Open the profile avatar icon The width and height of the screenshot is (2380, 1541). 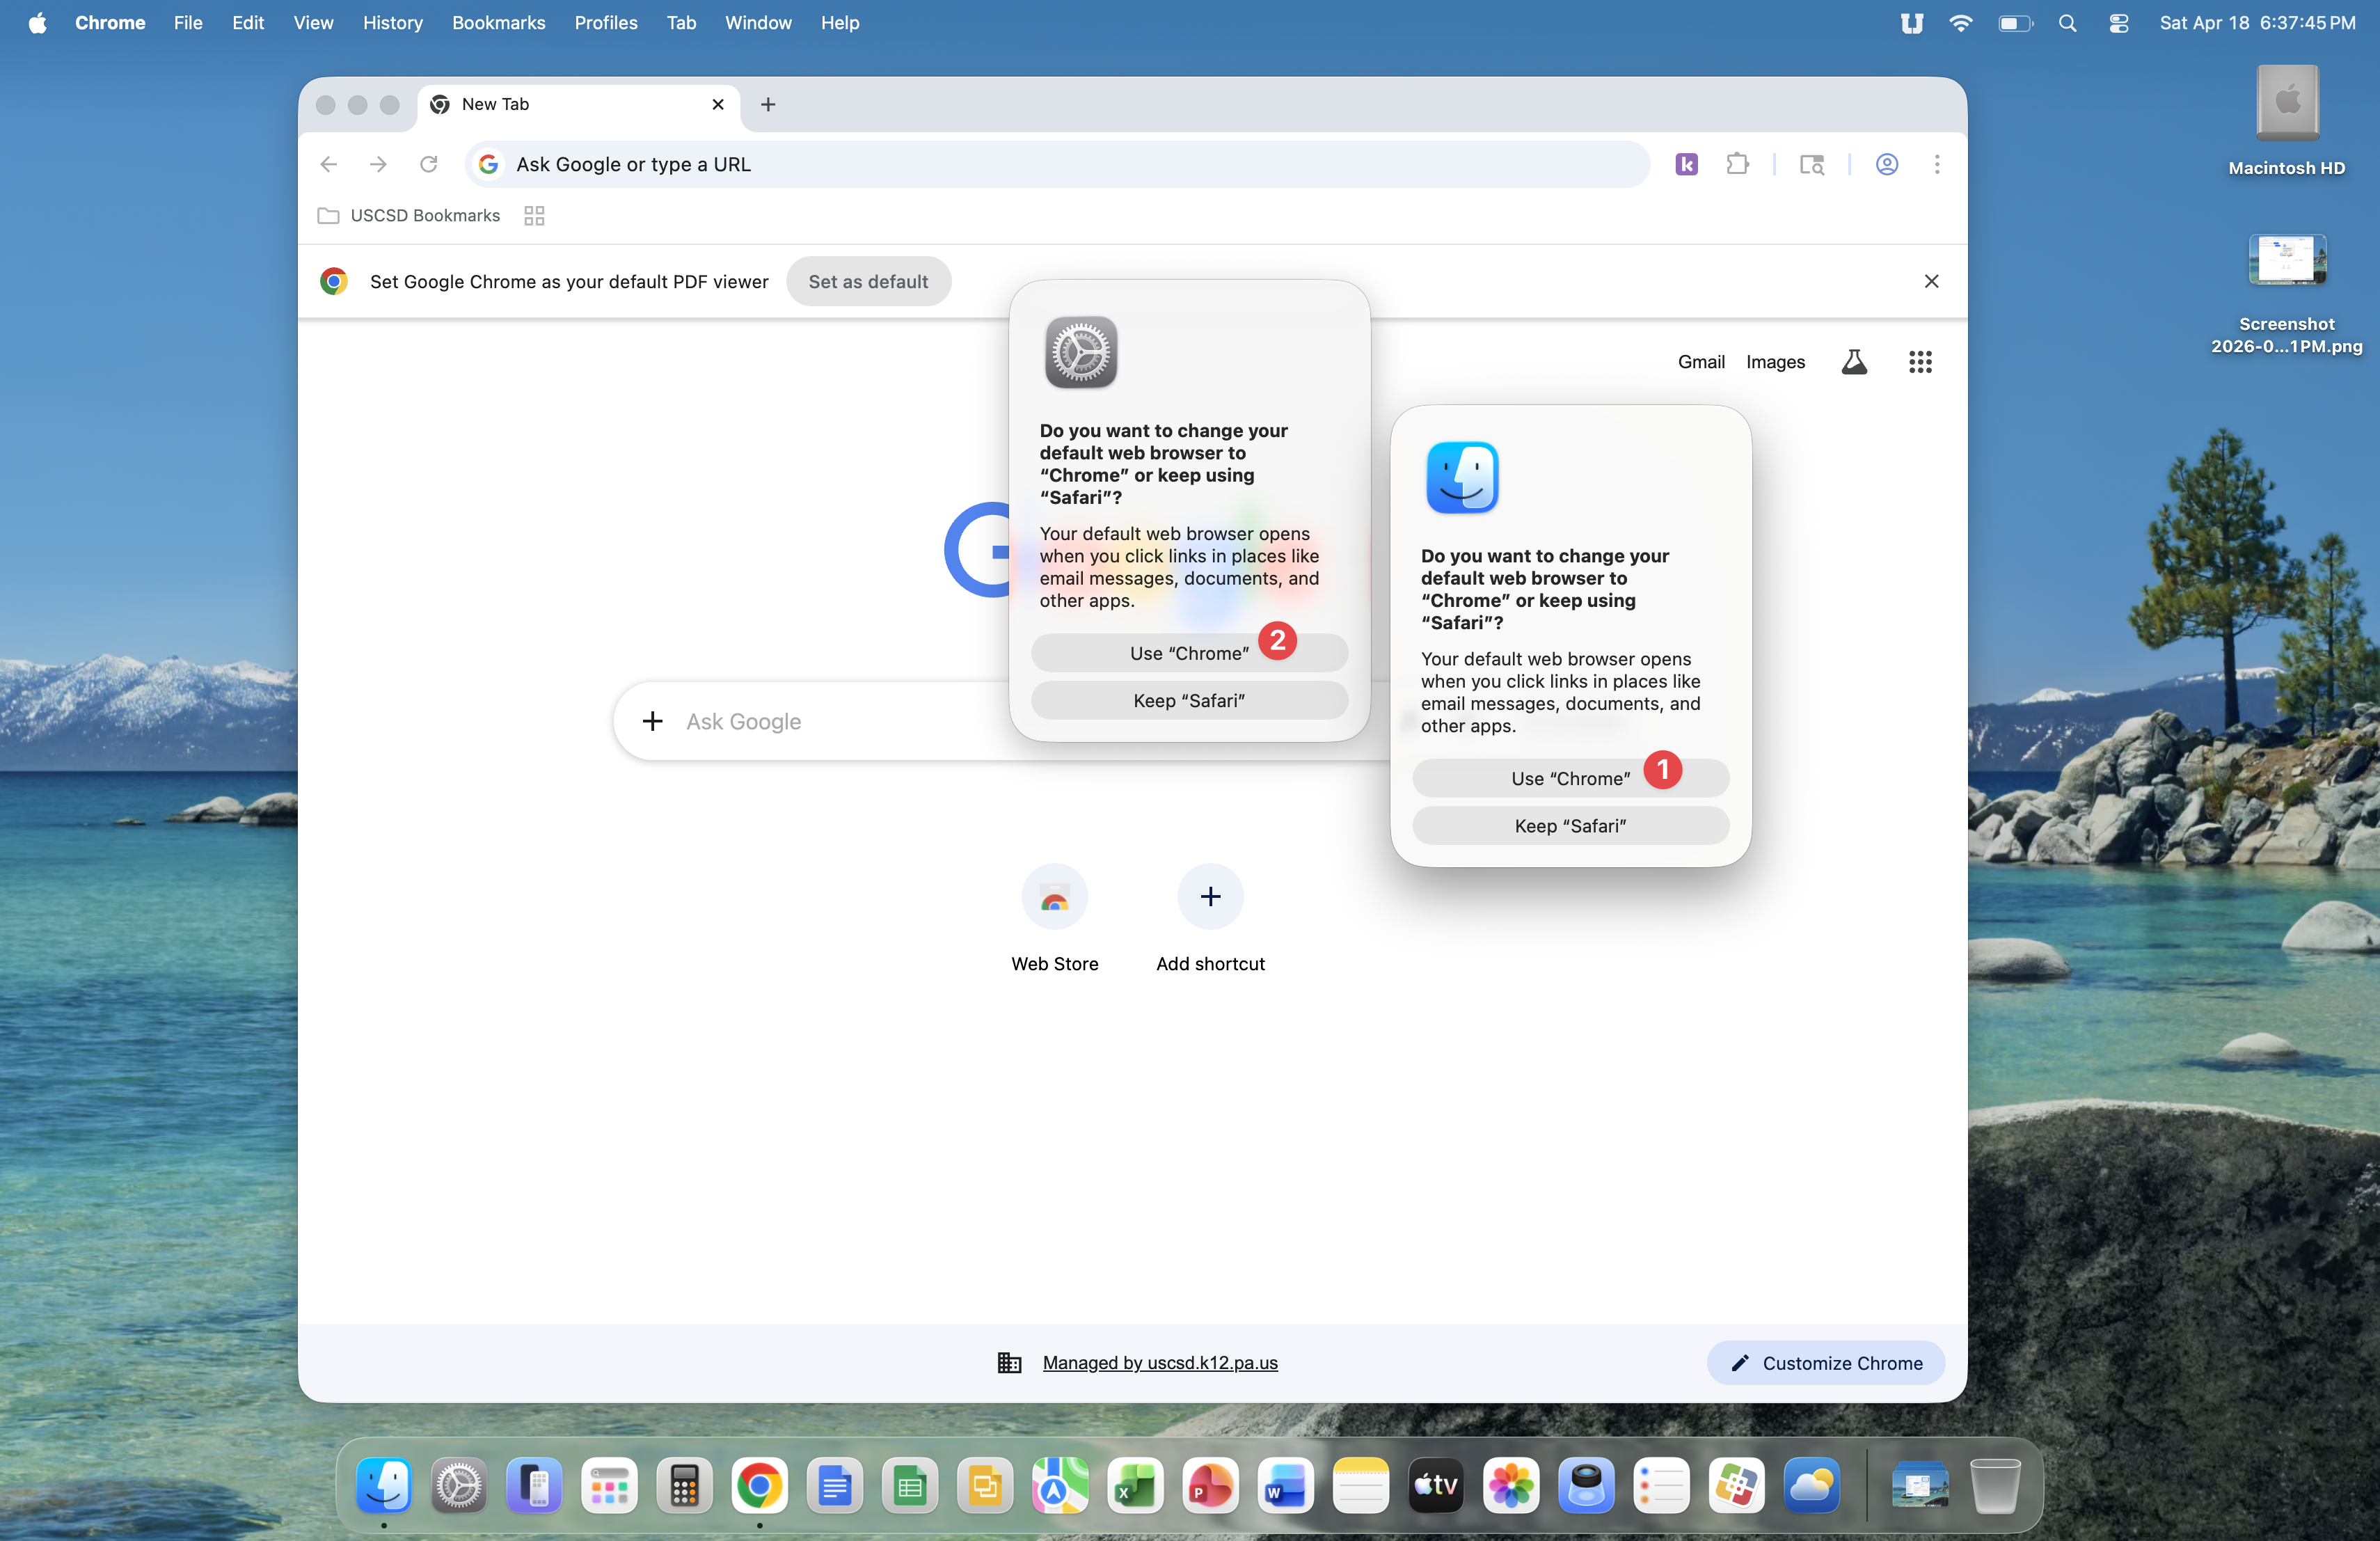pos(1887,164)
